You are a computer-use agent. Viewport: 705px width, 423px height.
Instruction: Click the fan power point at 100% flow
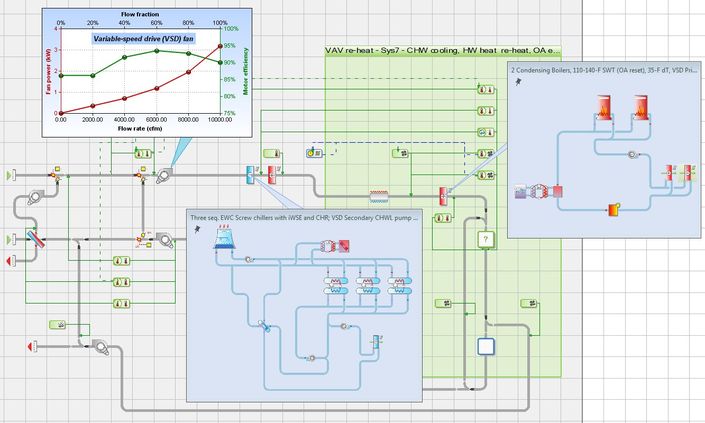[220, 46]
